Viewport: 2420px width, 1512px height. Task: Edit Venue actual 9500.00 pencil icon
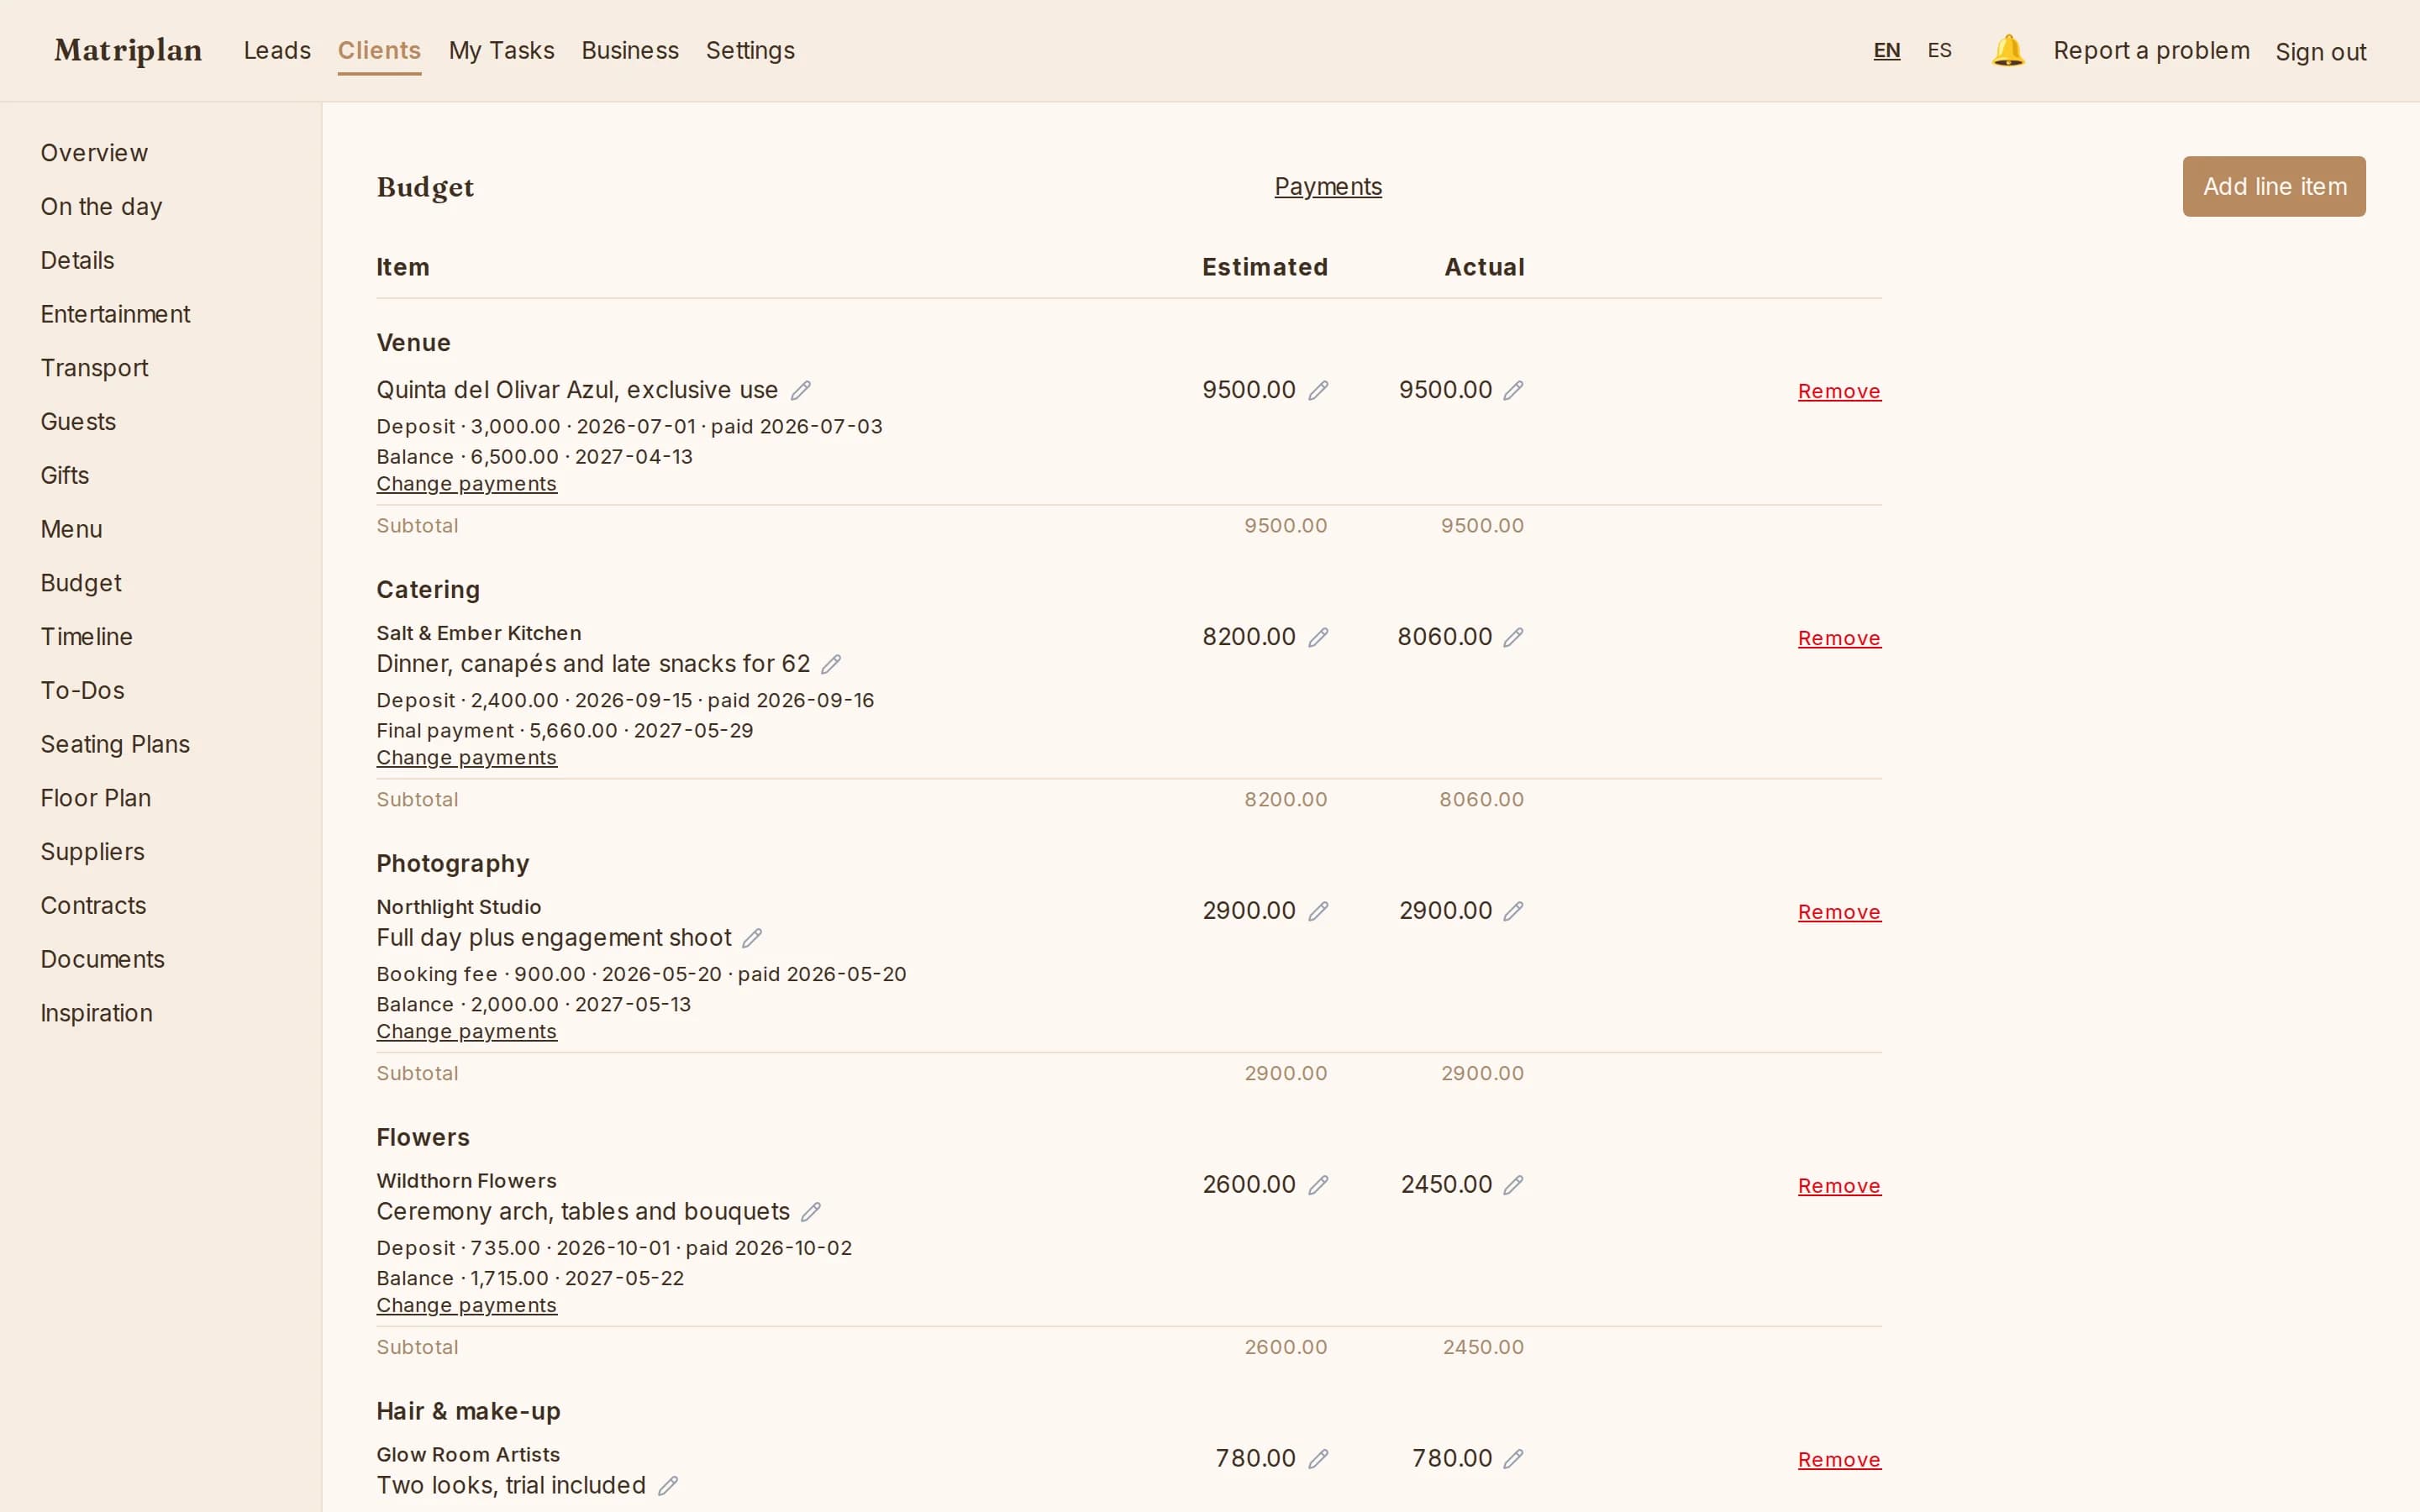coord(1513,390)
